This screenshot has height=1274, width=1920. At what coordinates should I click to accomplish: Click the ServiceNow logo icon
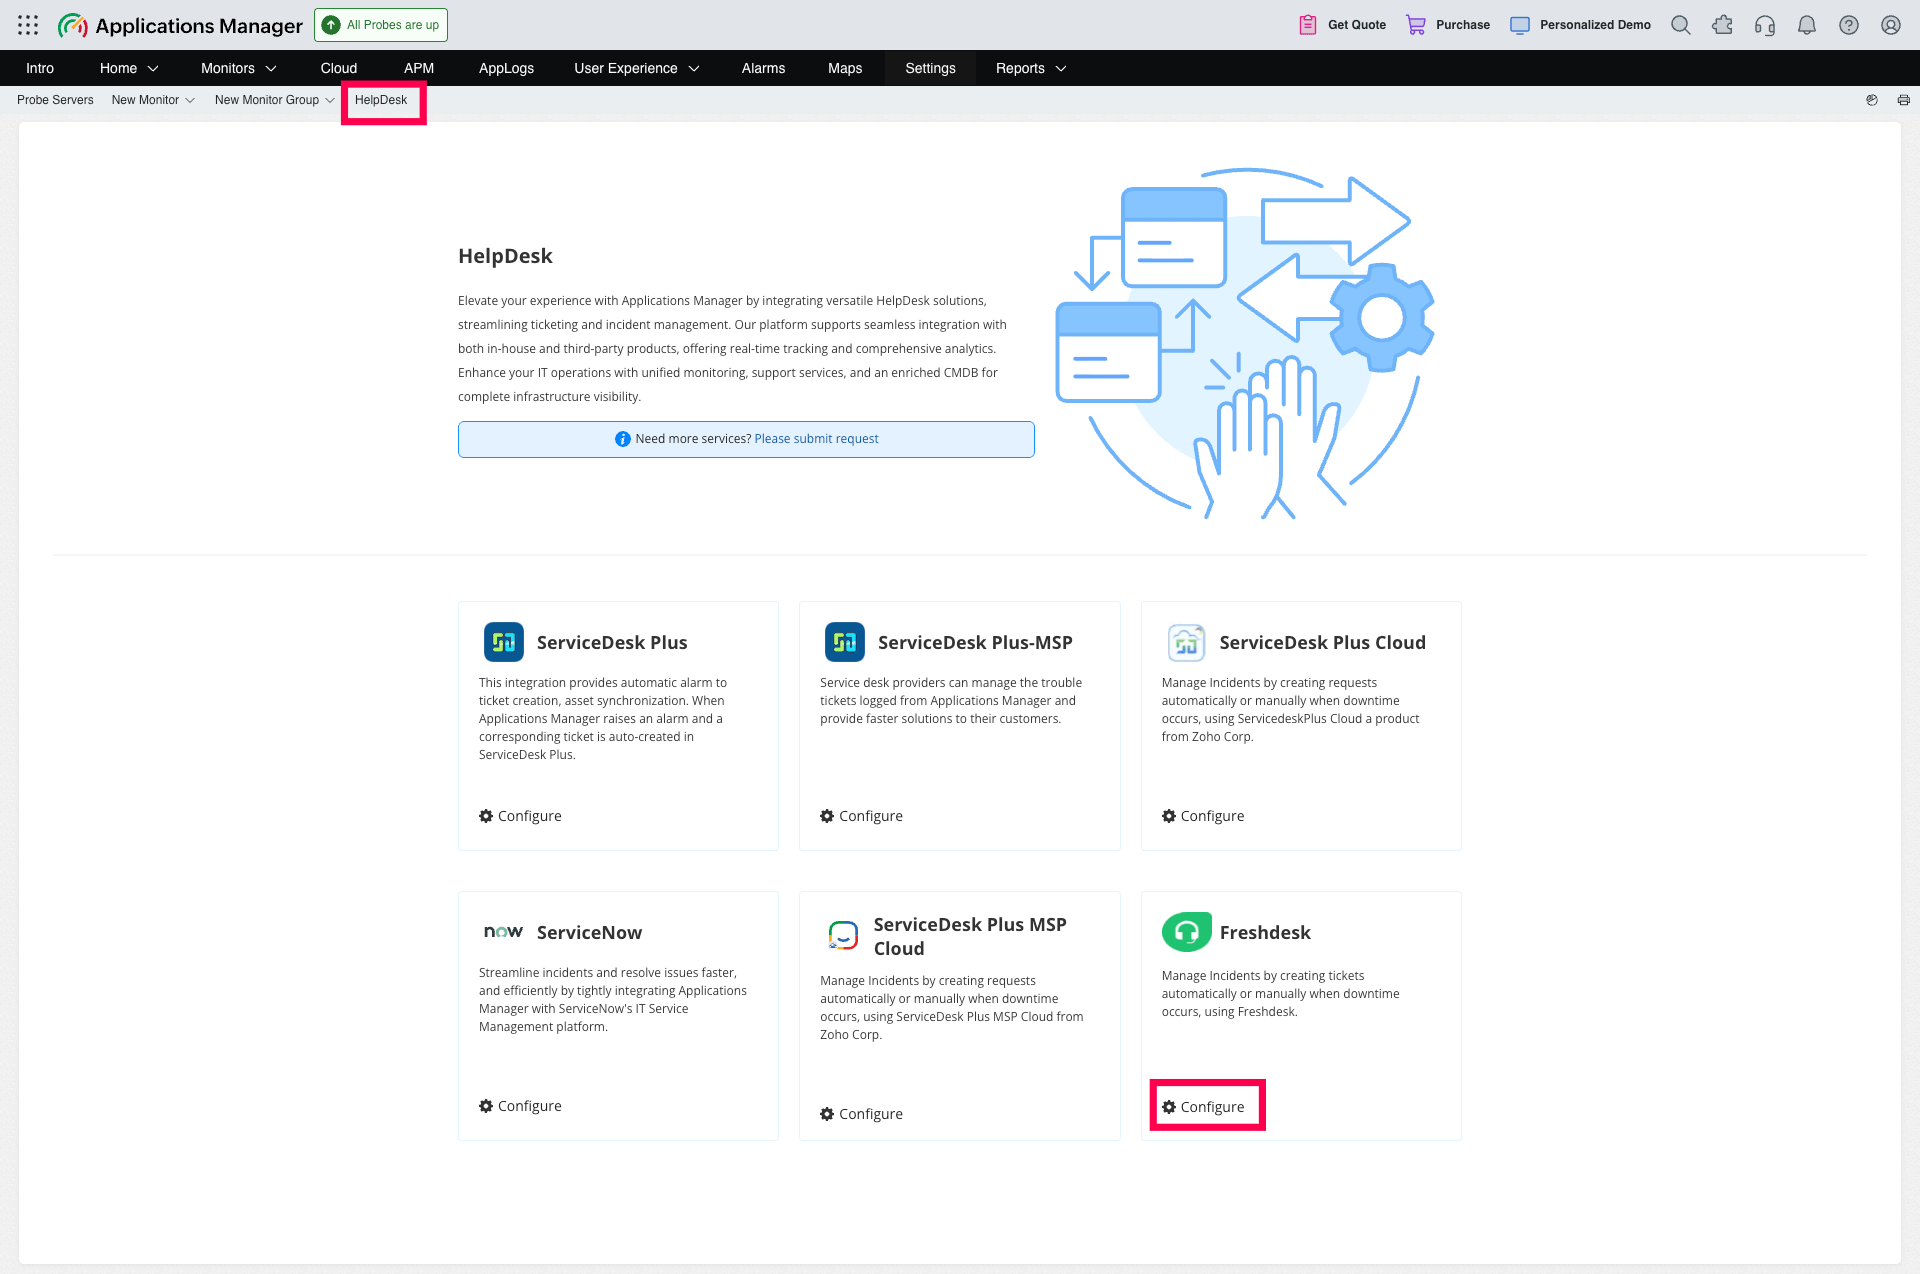[504, 932]
